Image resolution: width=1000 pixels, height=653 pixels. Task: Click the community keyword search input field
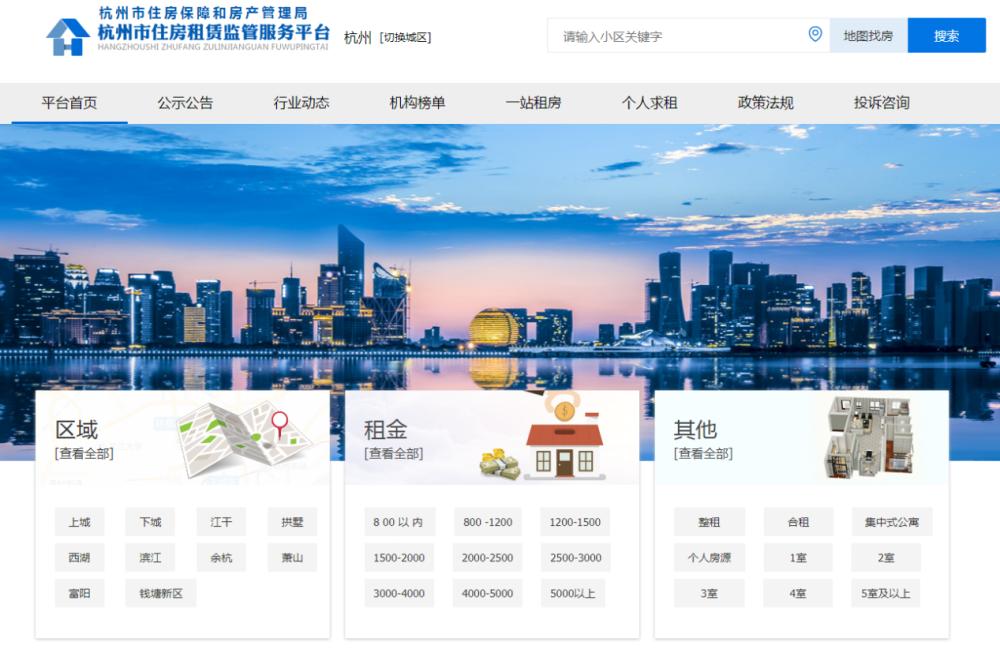[x=670, y=34]
